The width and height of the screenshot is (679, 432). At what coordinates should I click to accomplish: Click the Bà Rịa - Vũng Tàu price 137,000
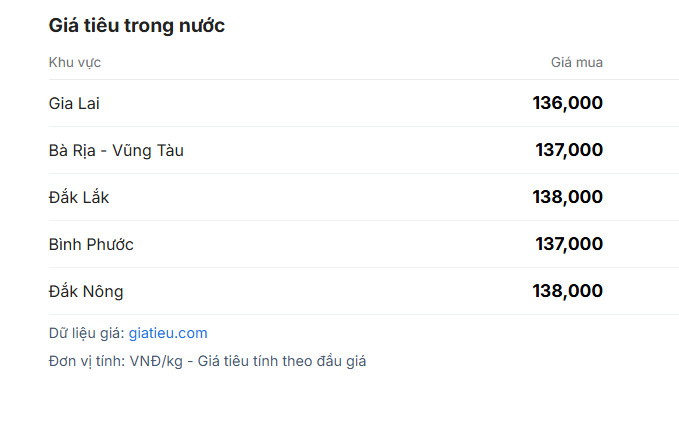click(x=569, y=150)
